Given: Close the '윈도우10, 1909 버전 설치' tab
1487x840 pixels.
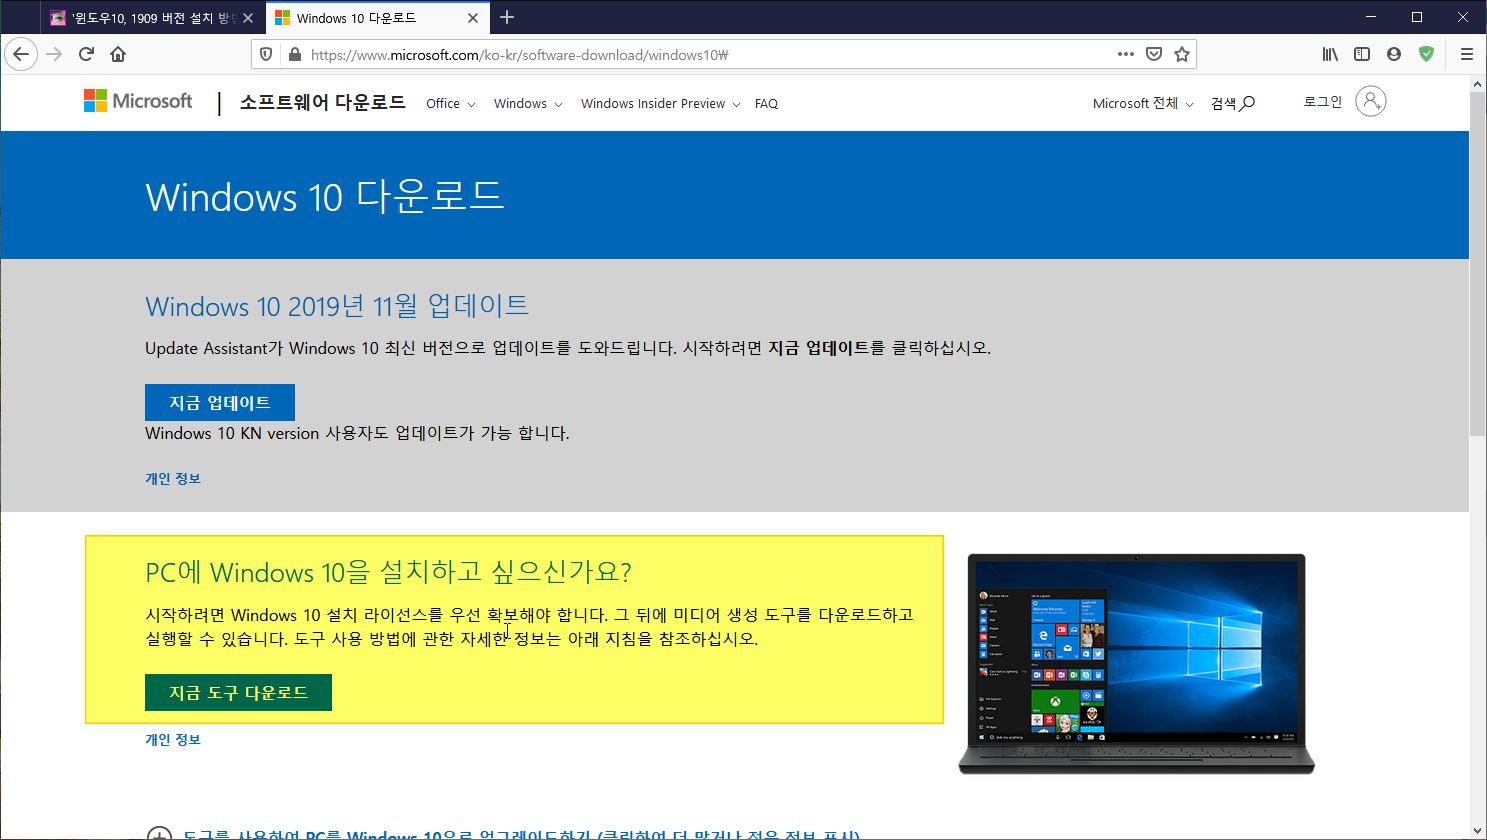Looking at the screenshot, I should tap(248, 18).
